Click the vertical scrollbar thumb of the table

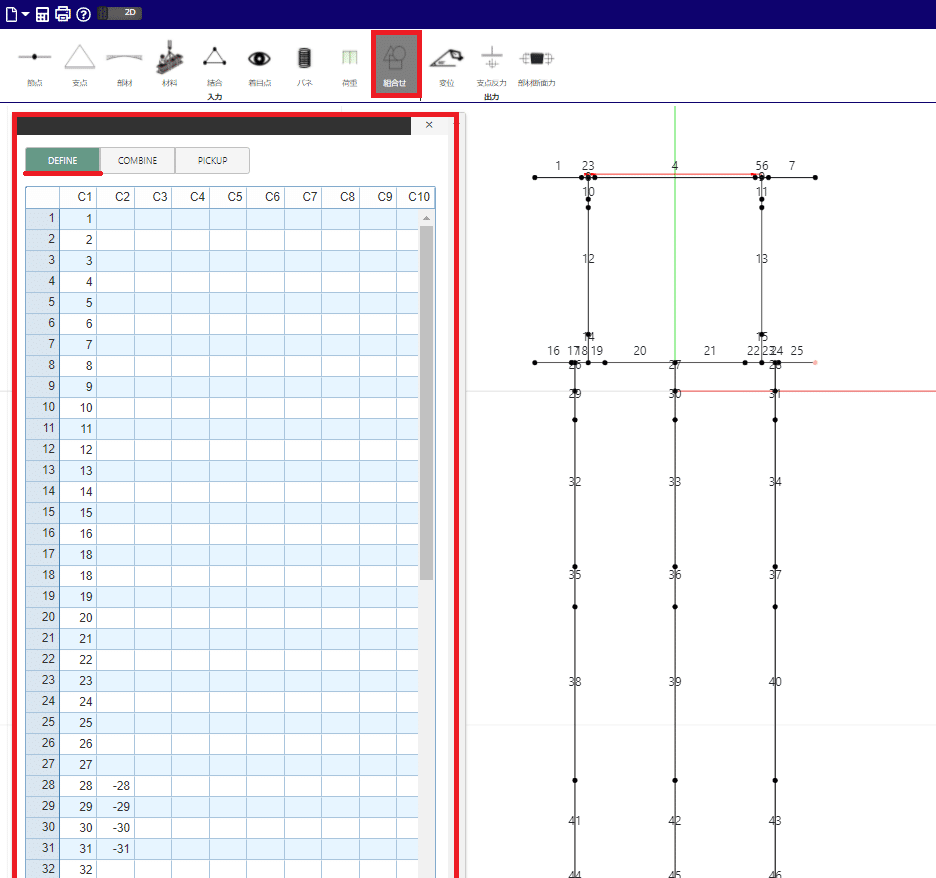[426, 403]
